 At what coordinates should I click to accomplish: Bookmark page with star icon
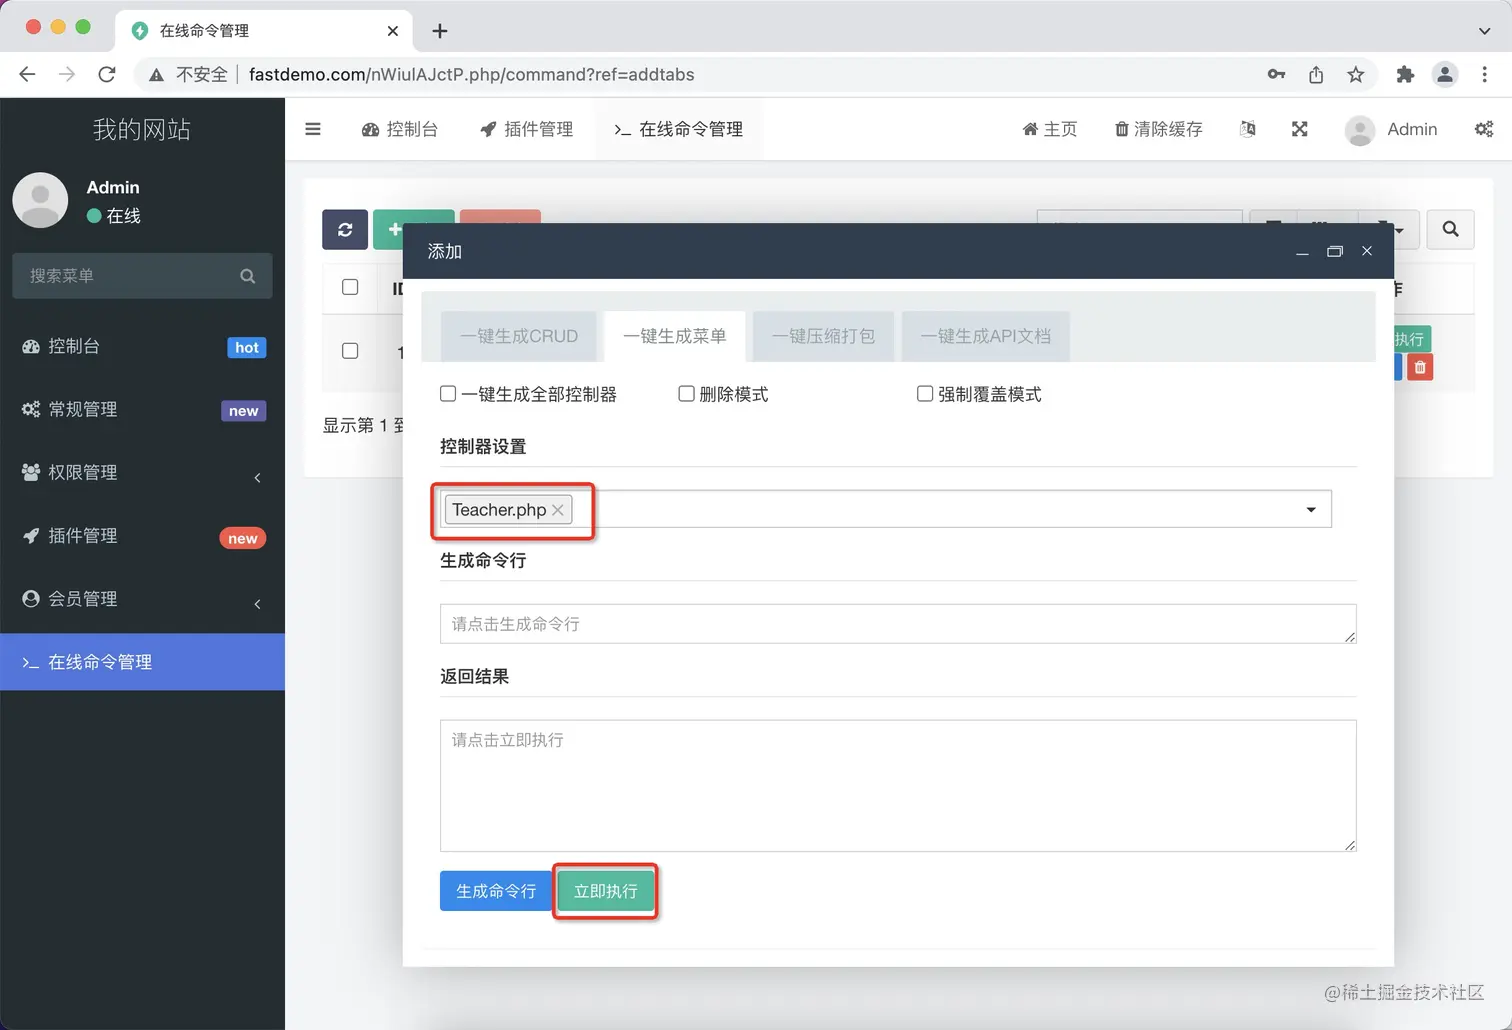point(1355,75)
